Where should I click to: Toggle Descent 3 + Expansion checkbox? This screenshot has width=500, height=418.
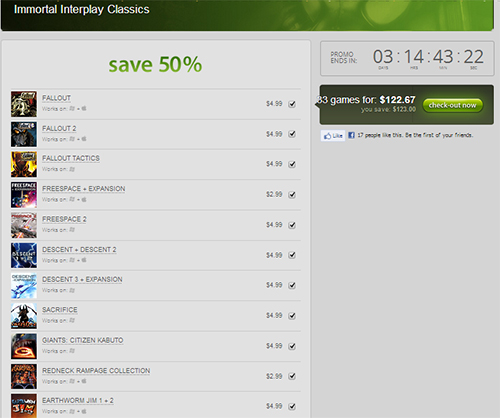pyautogui.click(x=292, y=285)
